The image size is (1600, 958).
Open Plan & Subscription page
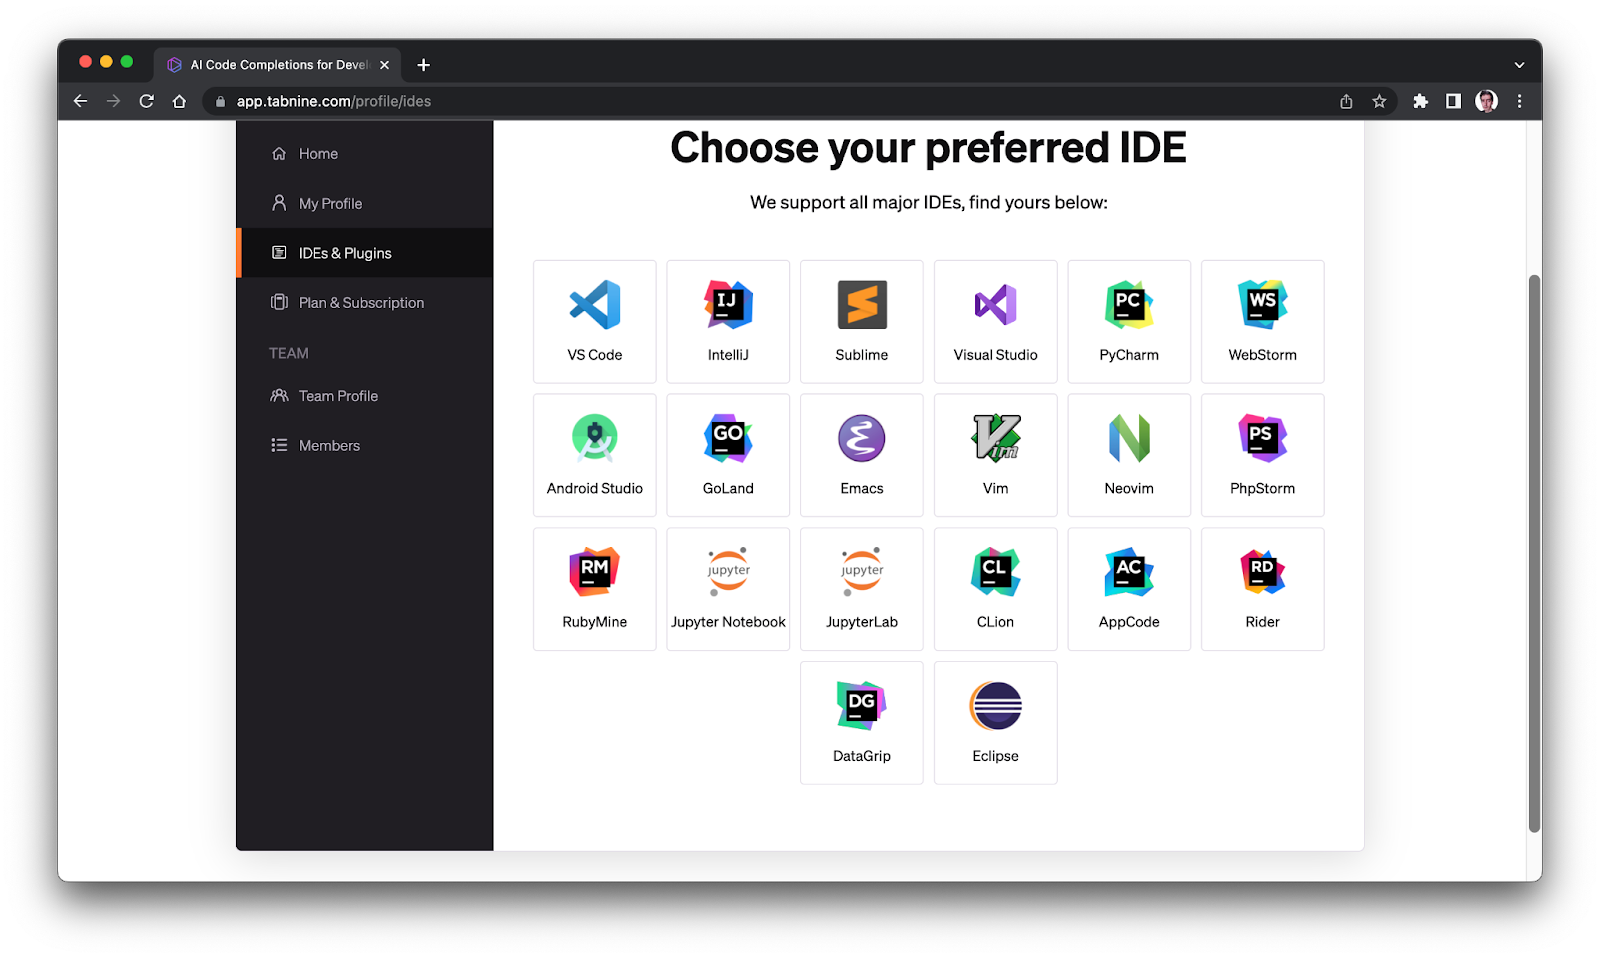pyautogui.click(x=364, y=303)
